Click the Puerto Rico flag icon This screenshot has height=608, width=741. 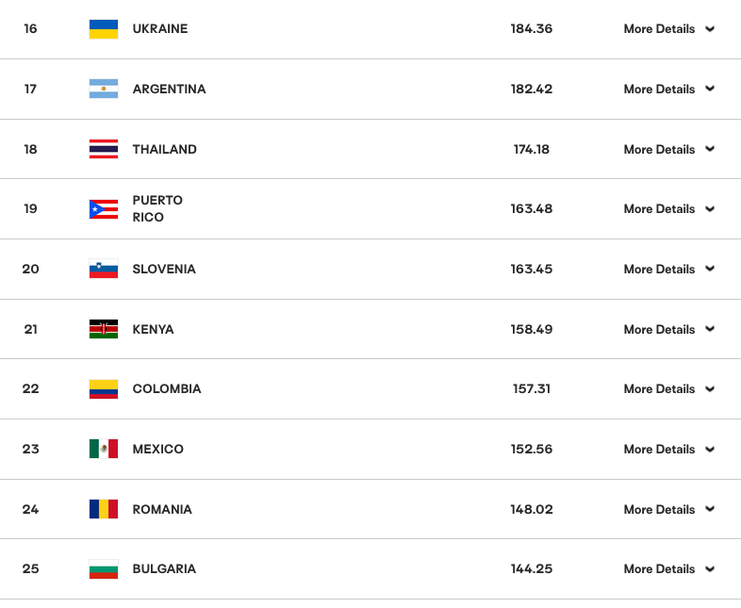(103, 209)
